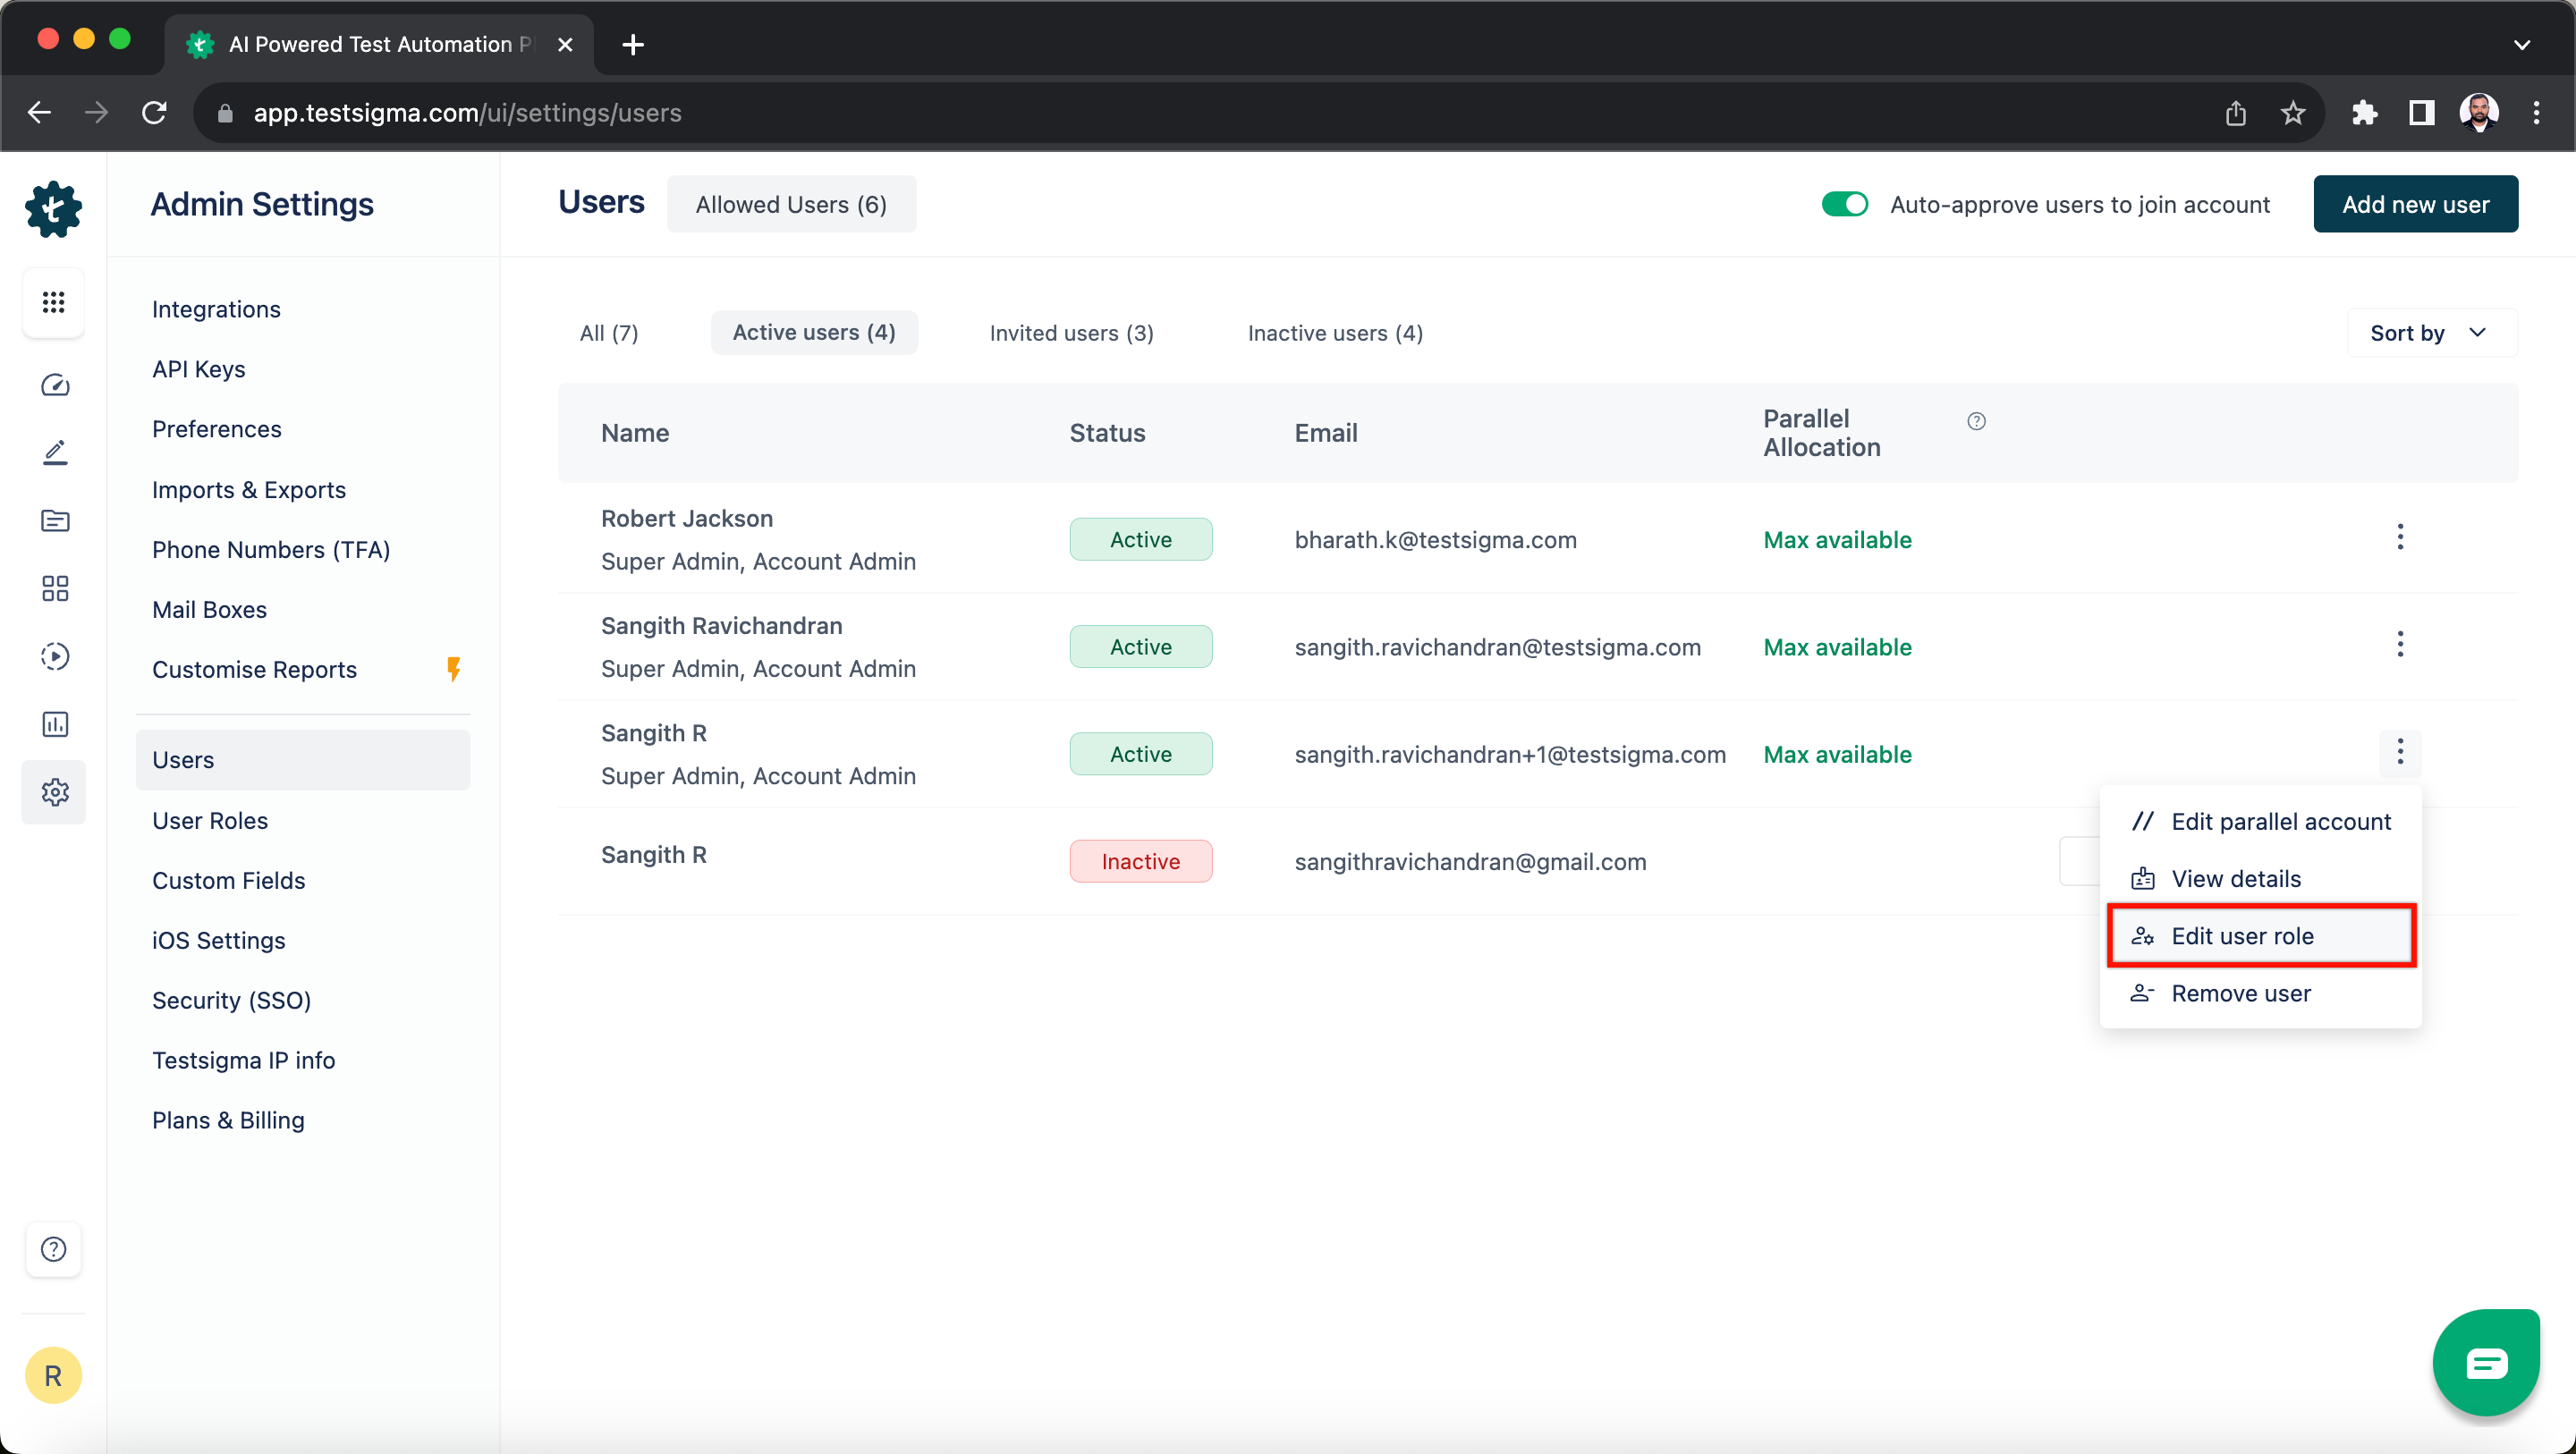
Task: Click the help circle icon at bottom left
Action: (53, 1249)
